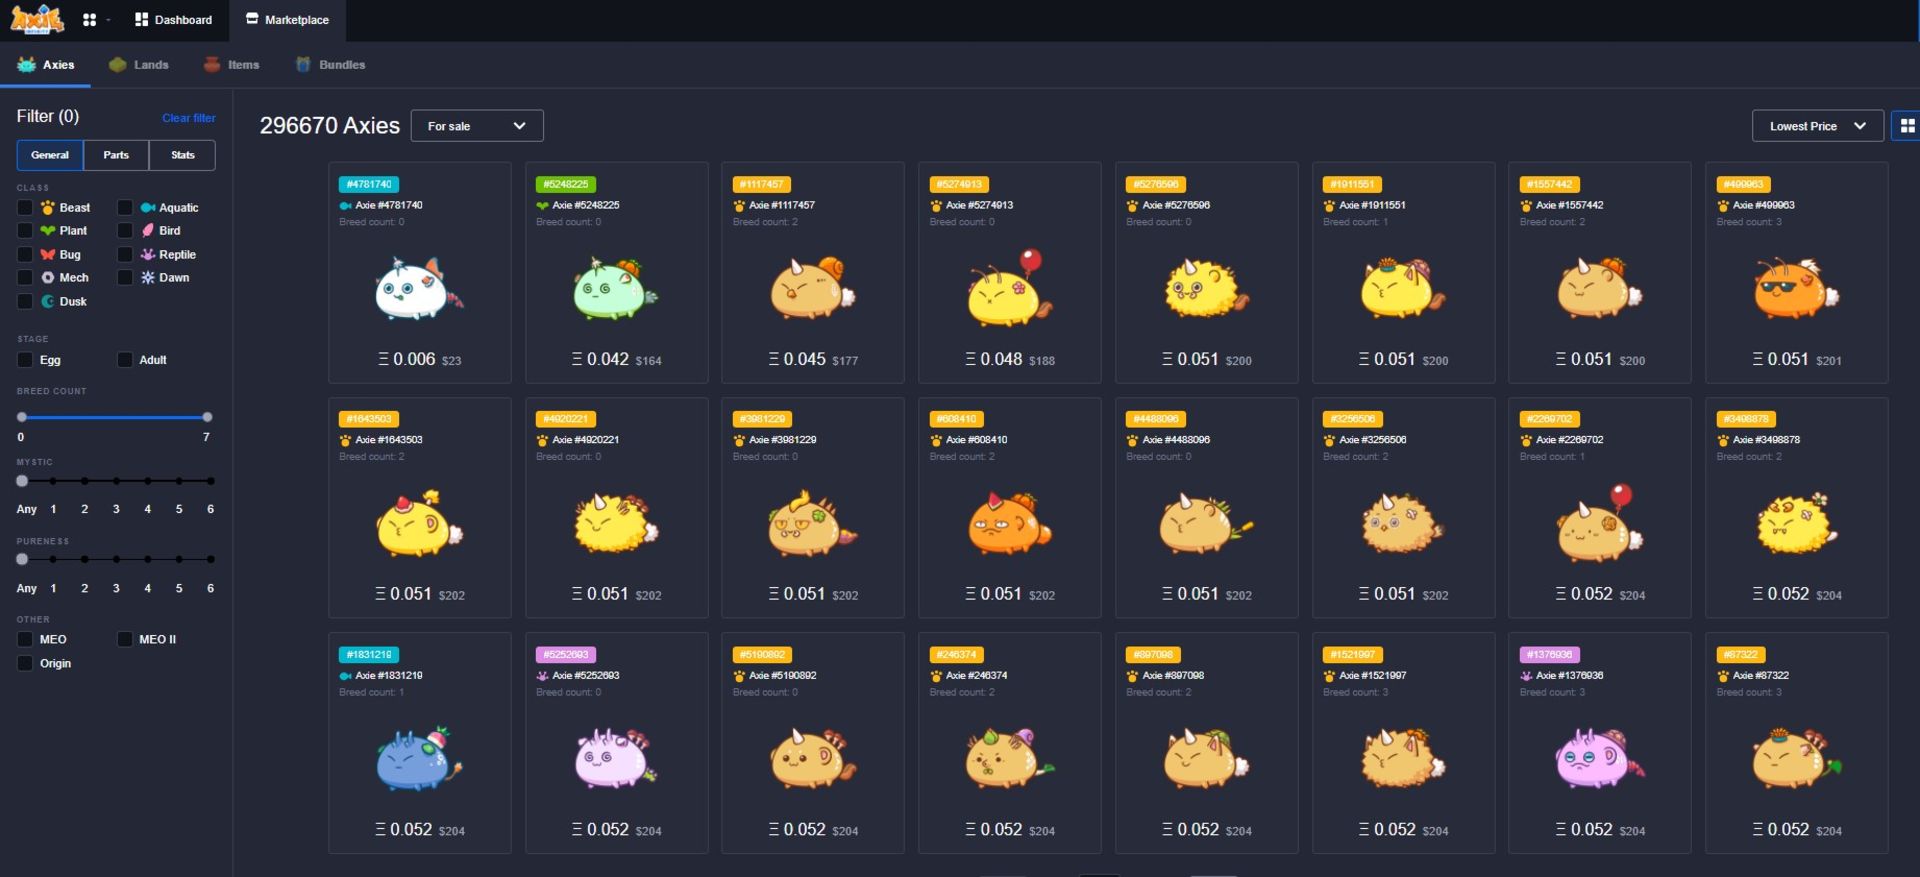Open the Dashboard tab
Viewport: 1920px width, 877px height.
tap(174, 20)
